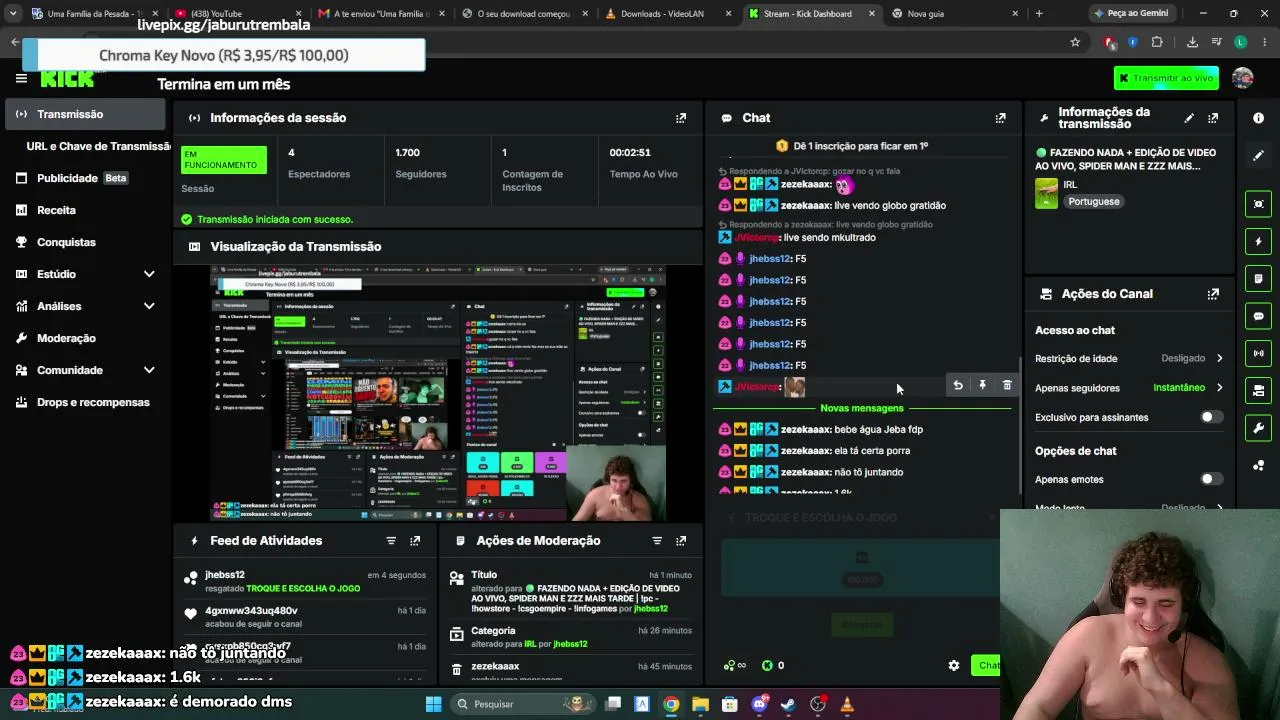The width and height of the screenshot is (1280, 720).
Task: Toggle the chat bubble widget in right sidebar
Action: (x=1258, y=316)
